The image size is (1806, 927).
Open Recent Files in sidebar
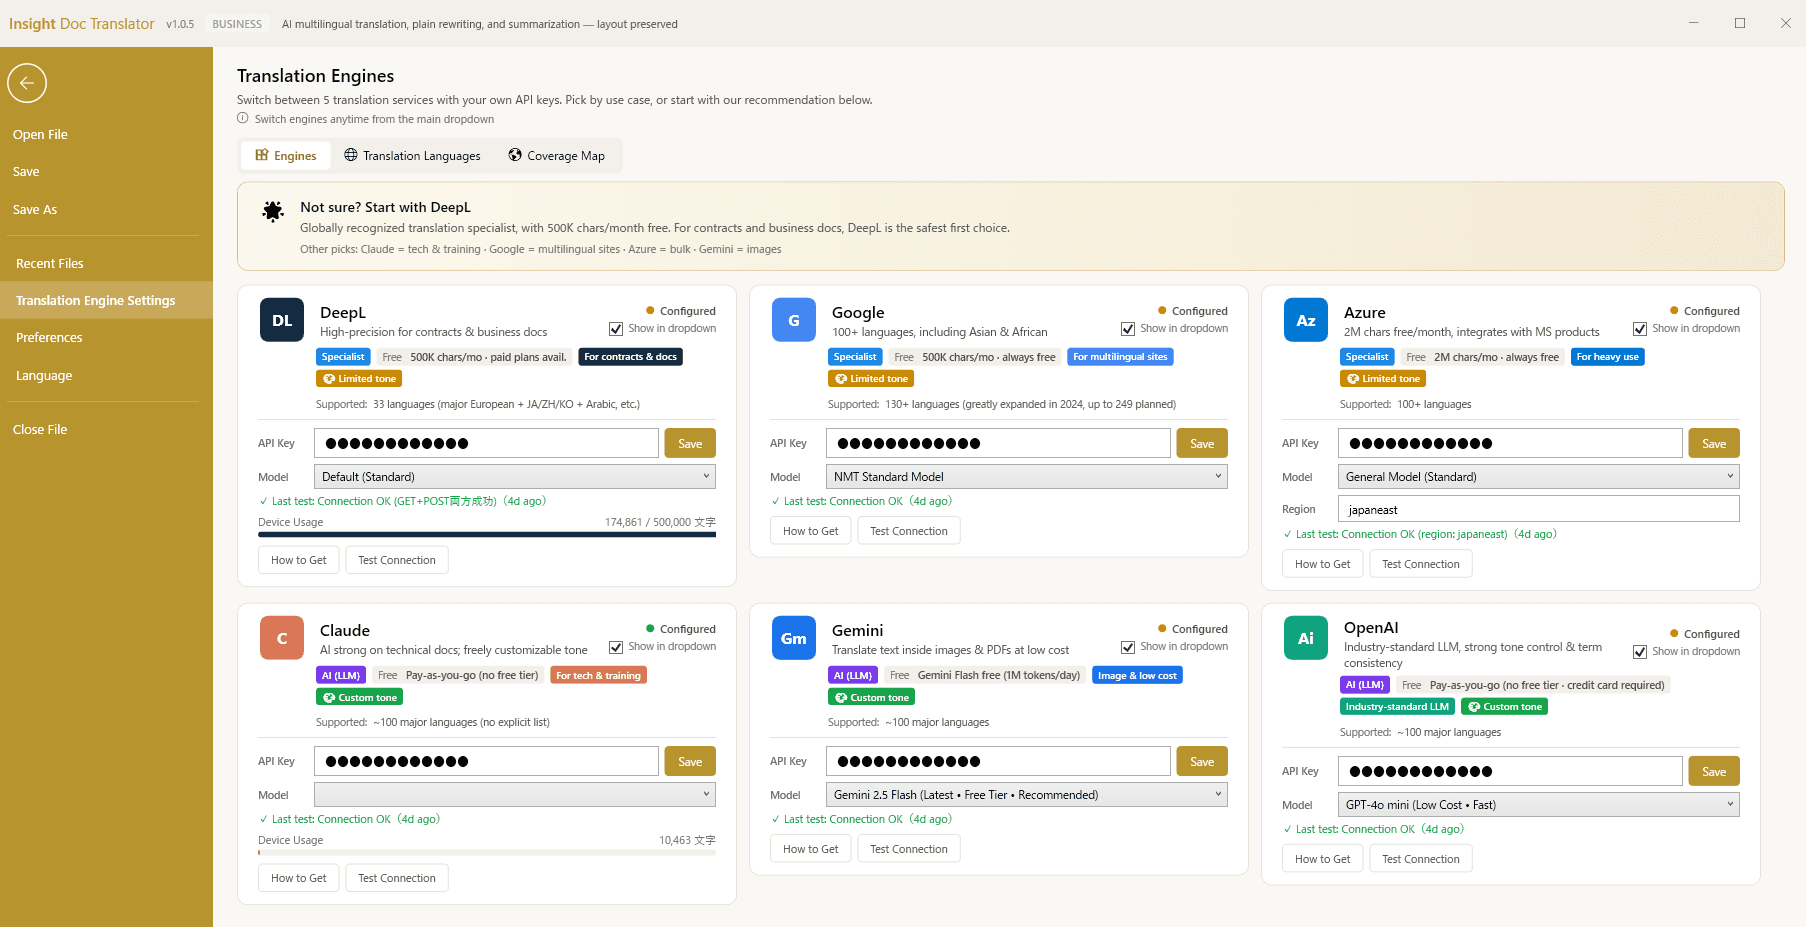point(106,263)
